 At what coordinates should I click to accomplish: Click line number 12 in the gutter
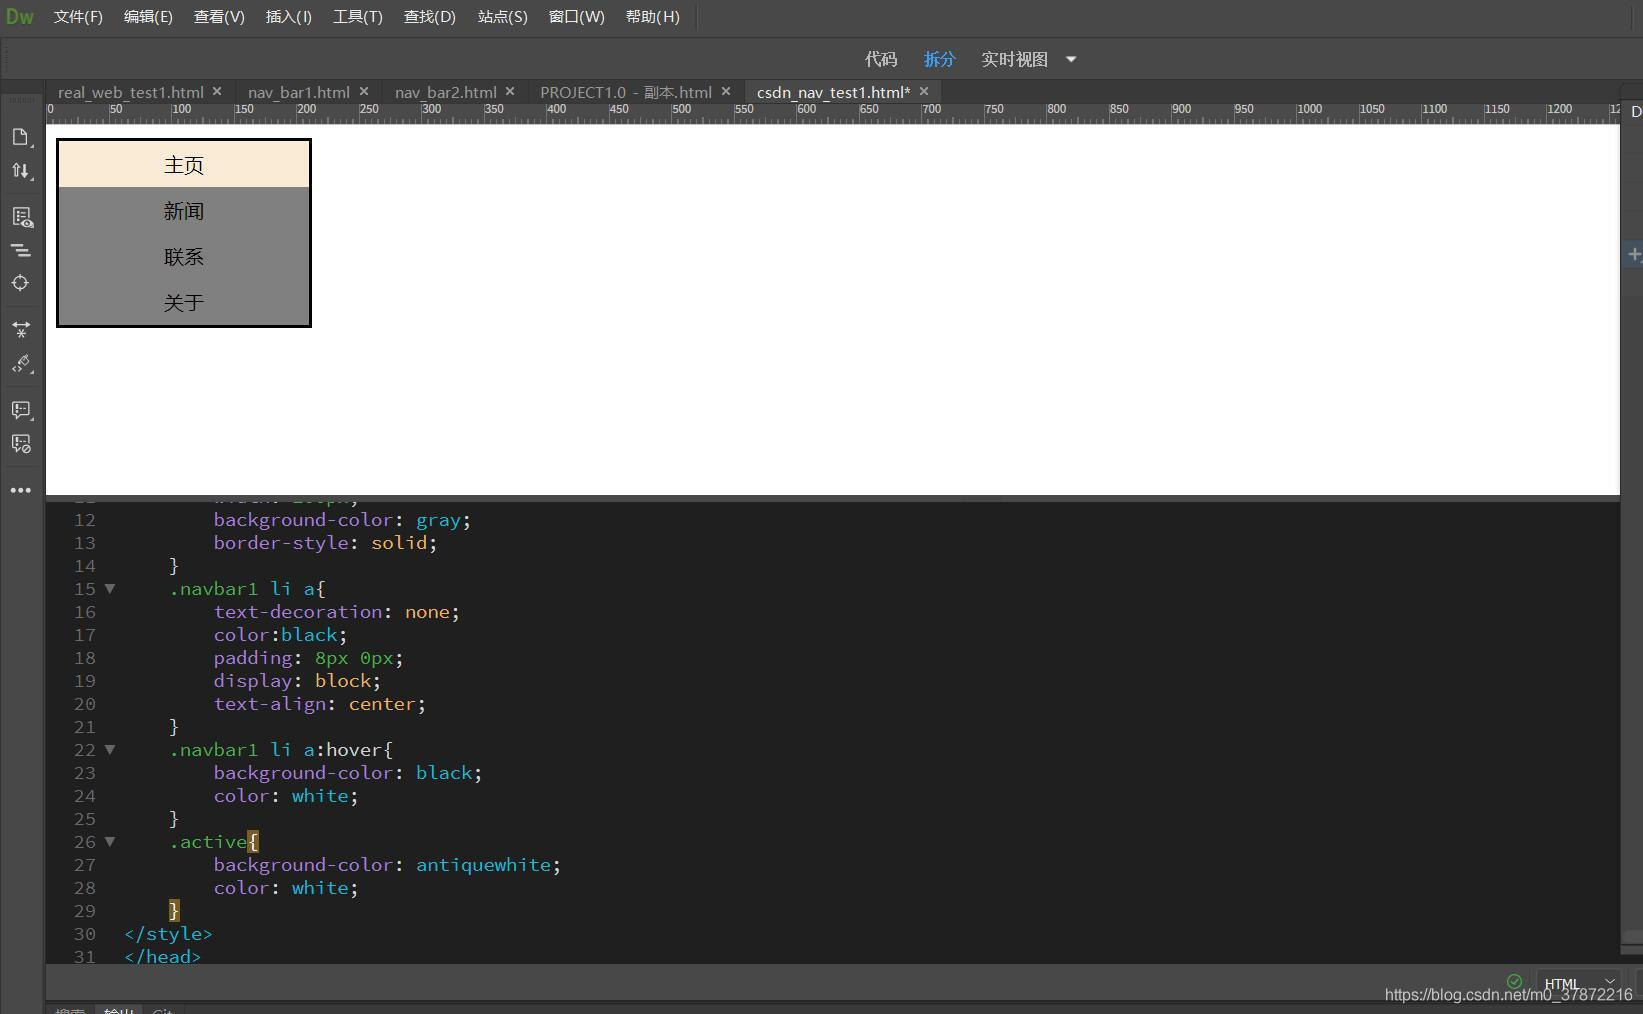click(x=85, y=520)
